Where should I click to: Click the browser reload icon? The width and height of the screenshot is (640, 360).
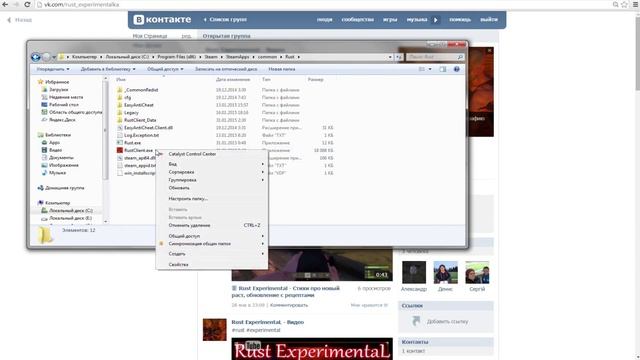[x=27, y=4]
